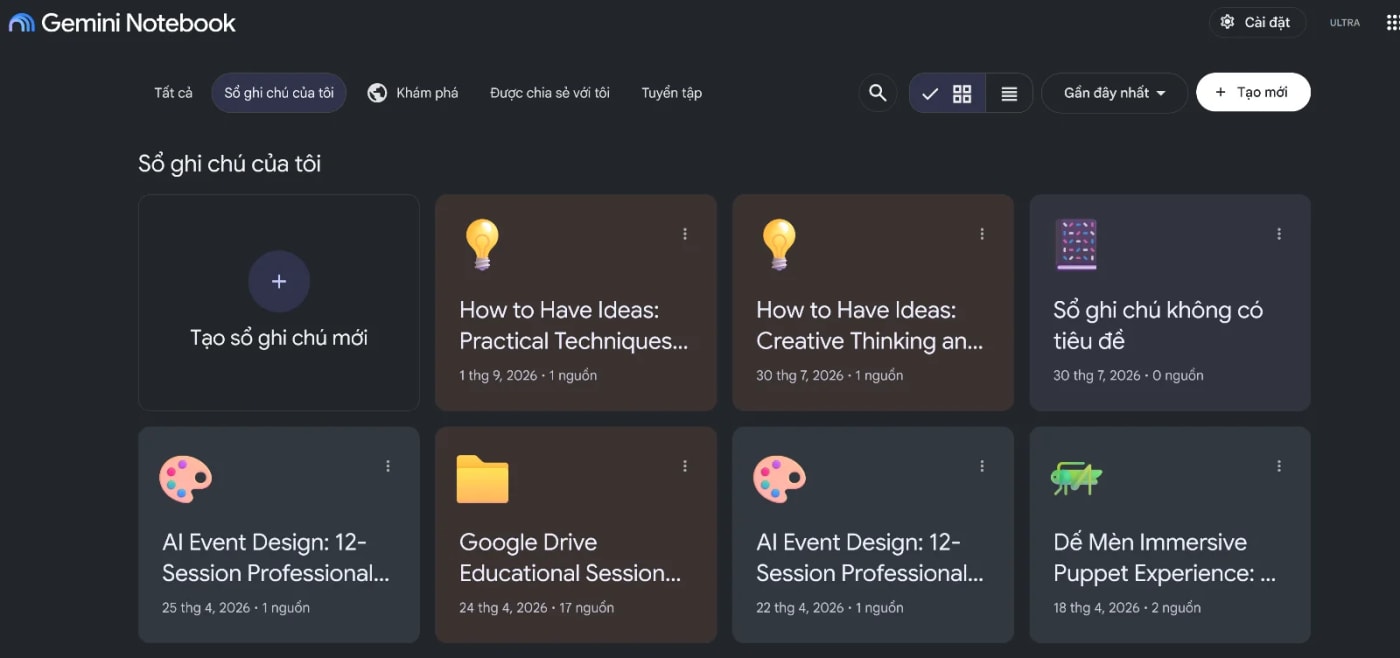1400x658 pixels.
Task: Switch to Được chia sẻ với tôi tab
Action: [550, 93]
